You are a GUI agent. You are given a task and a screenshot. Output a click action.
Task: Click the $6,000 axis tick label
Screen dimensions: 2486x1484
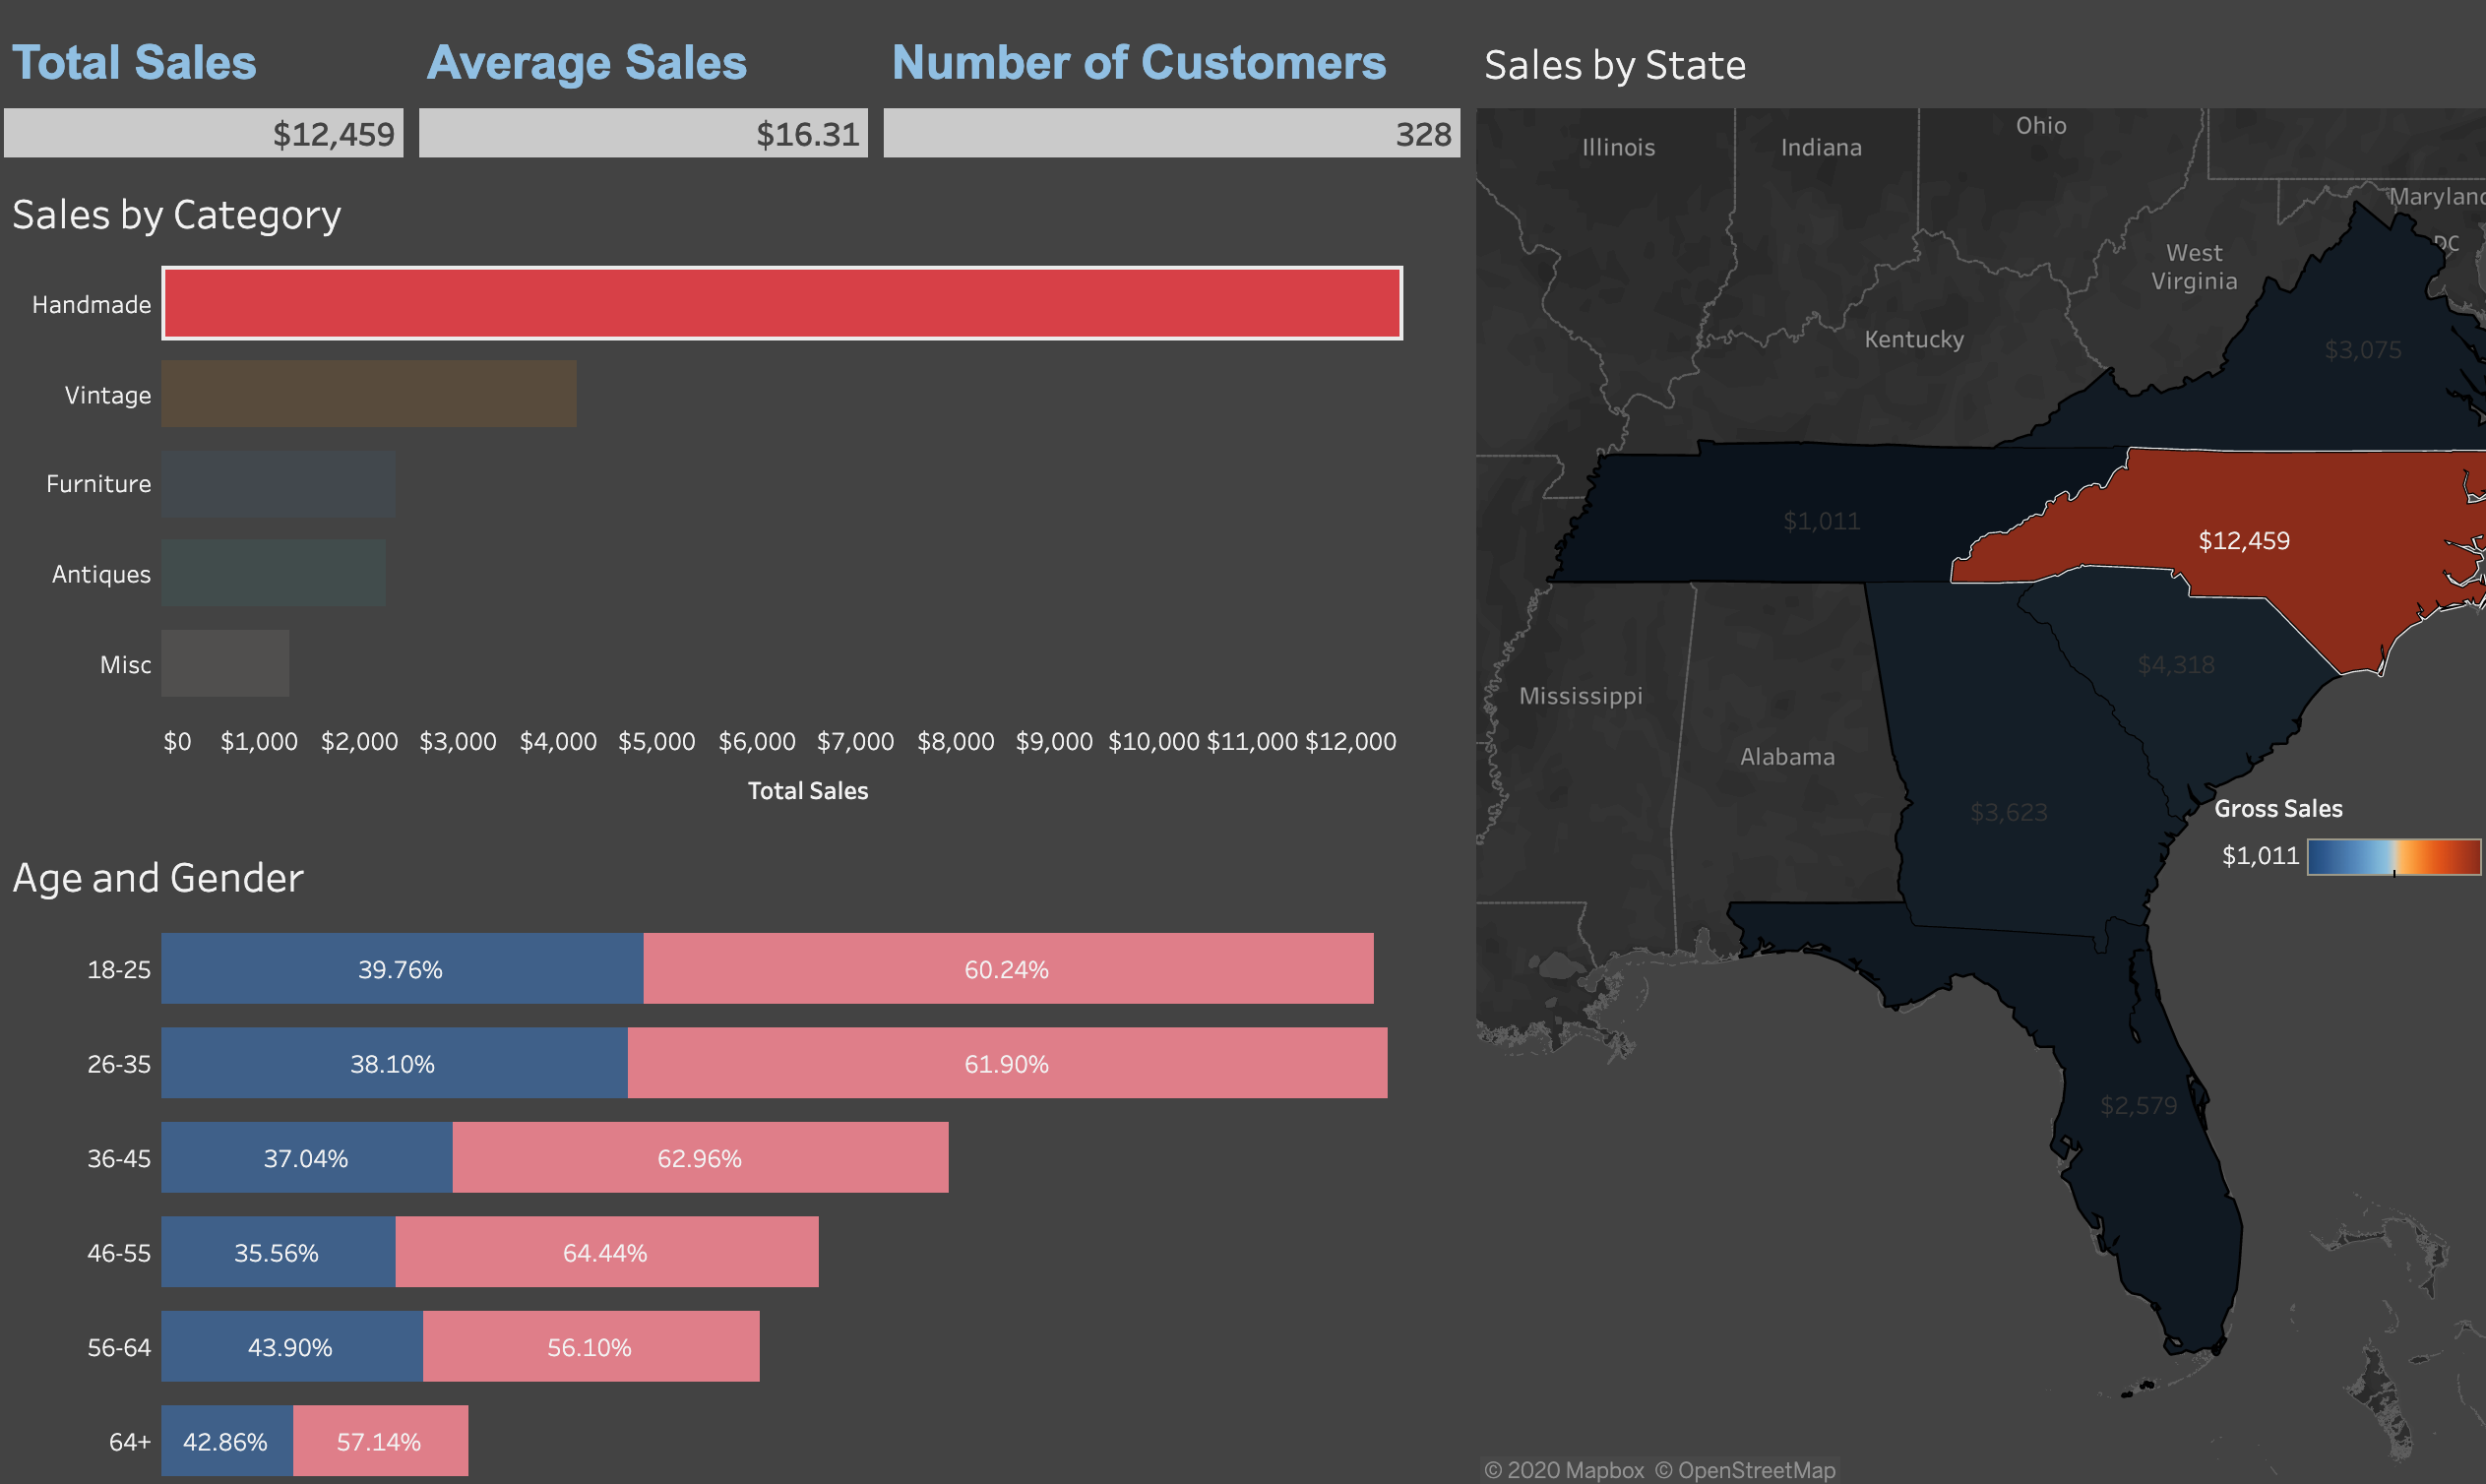(x=757, y=742)
